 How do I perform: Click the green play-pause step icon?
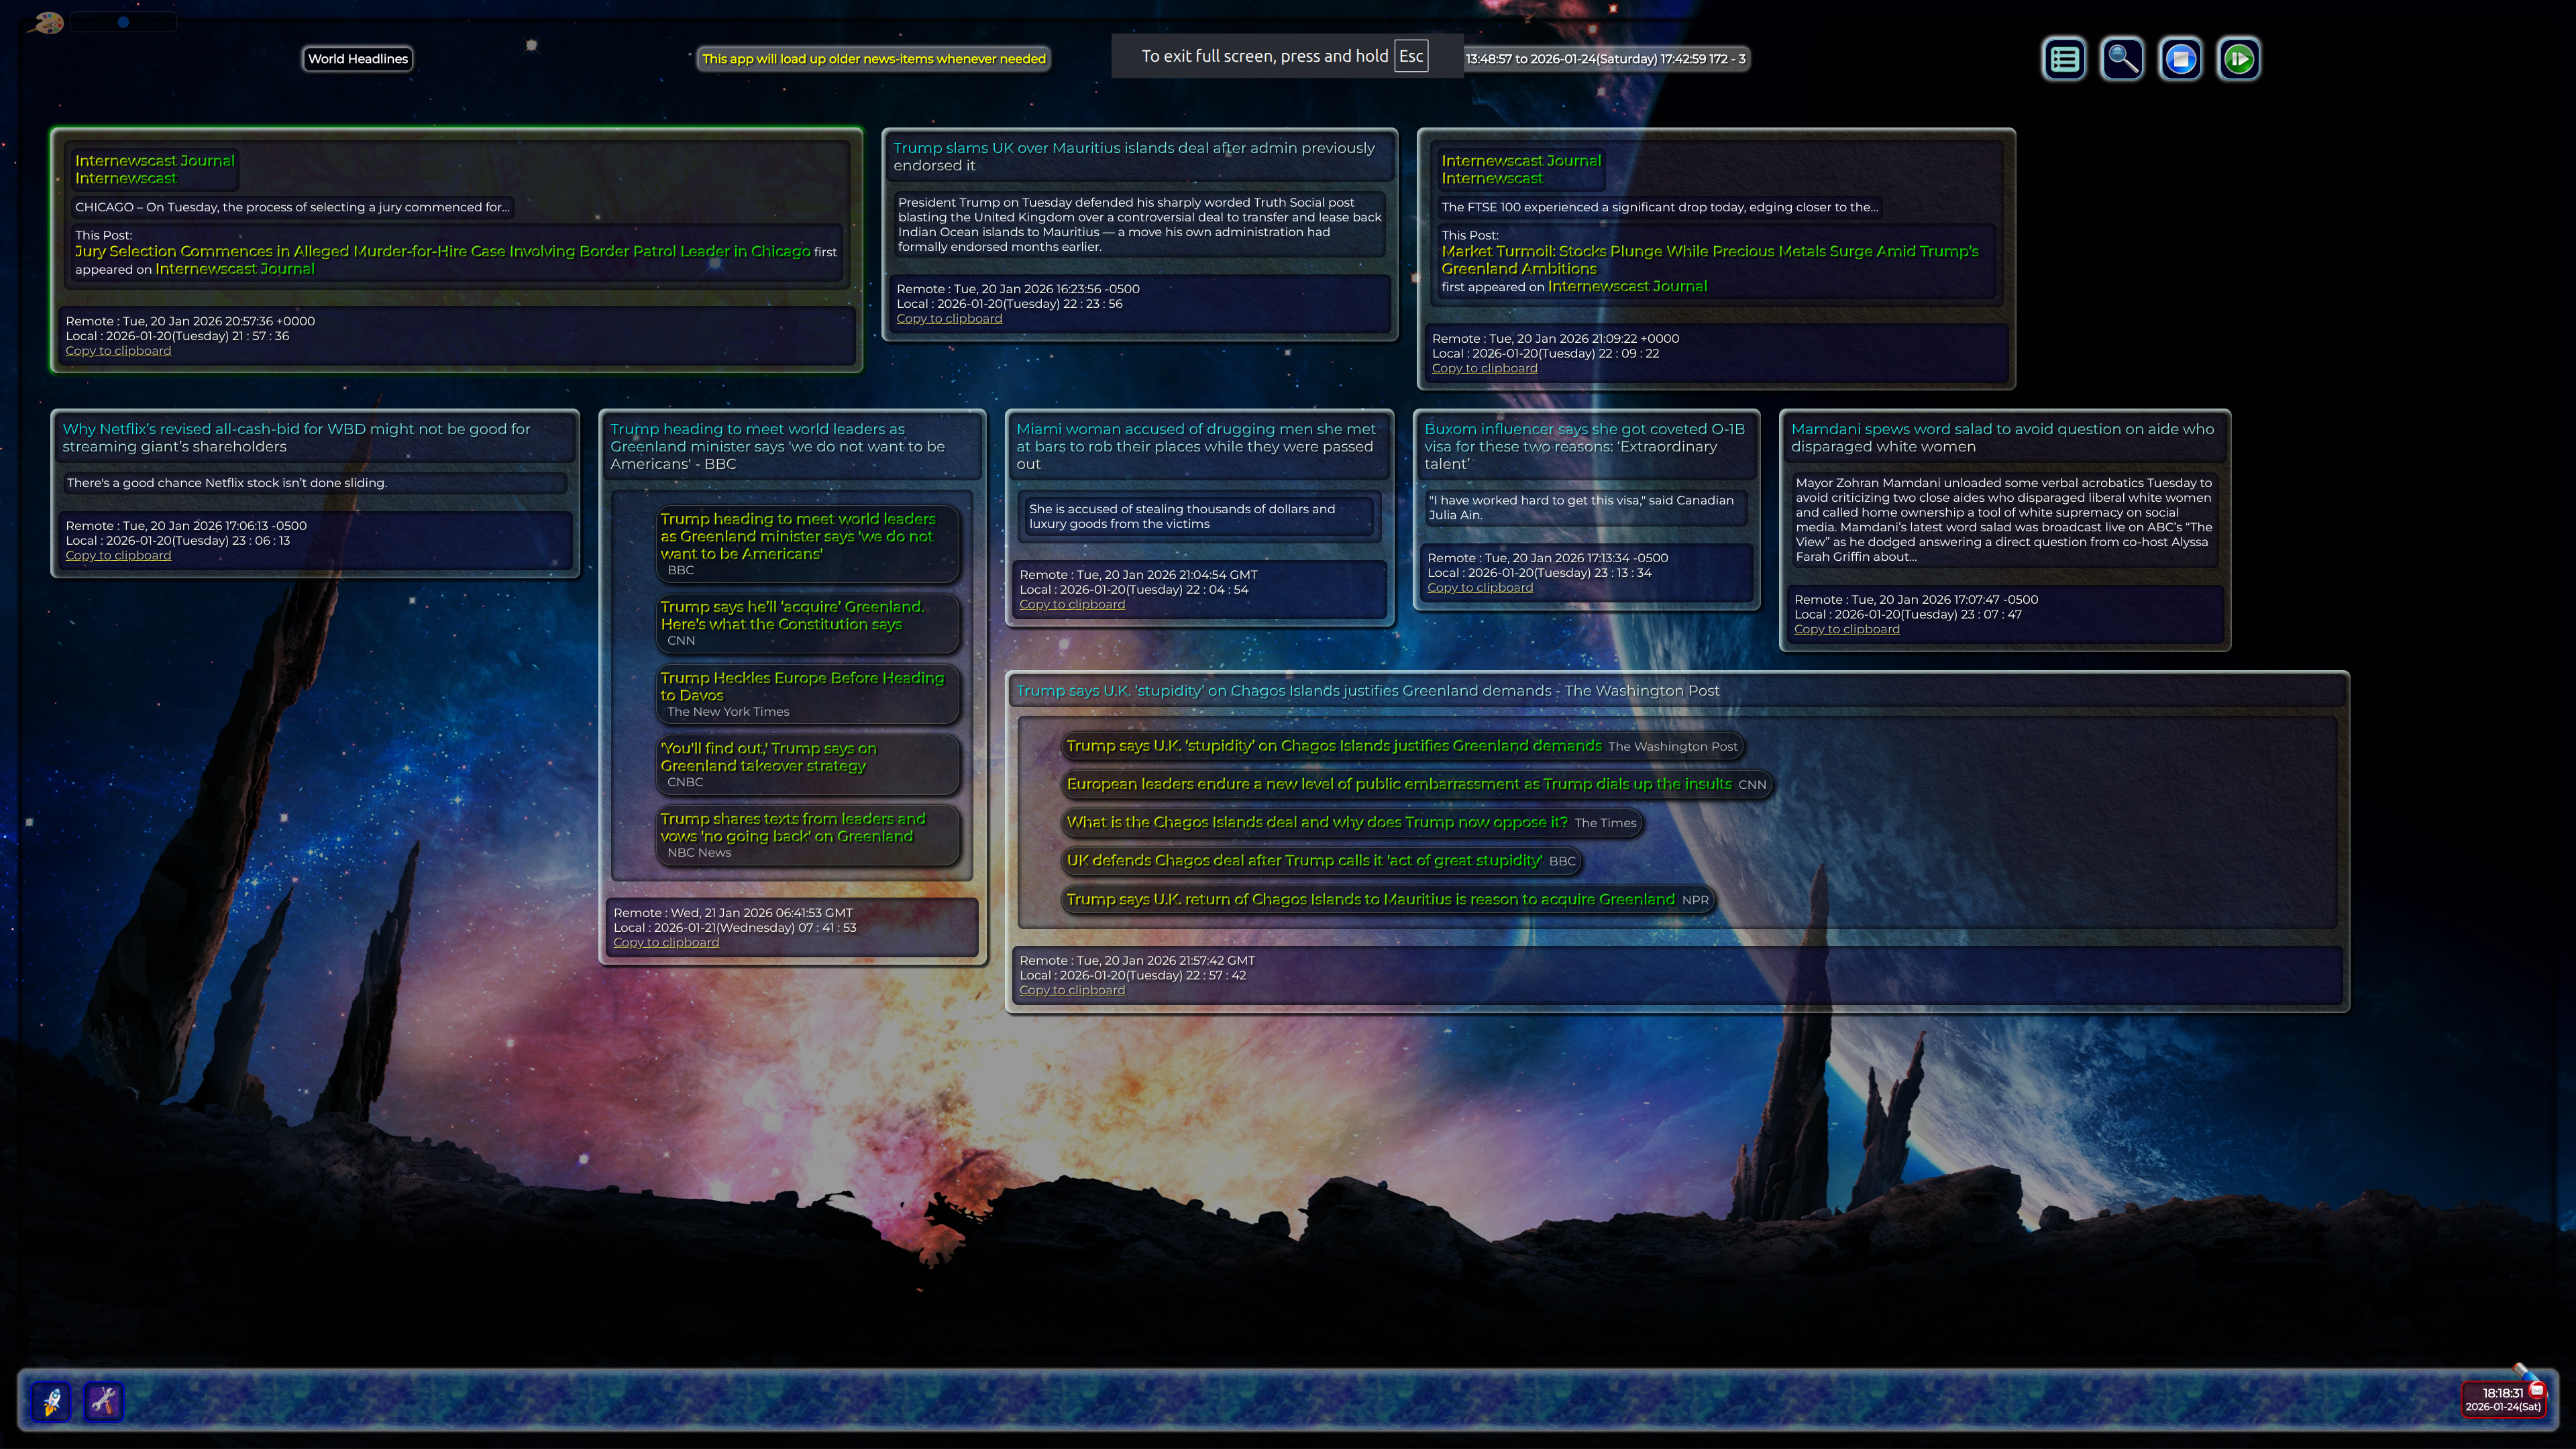coord(2239,59)
